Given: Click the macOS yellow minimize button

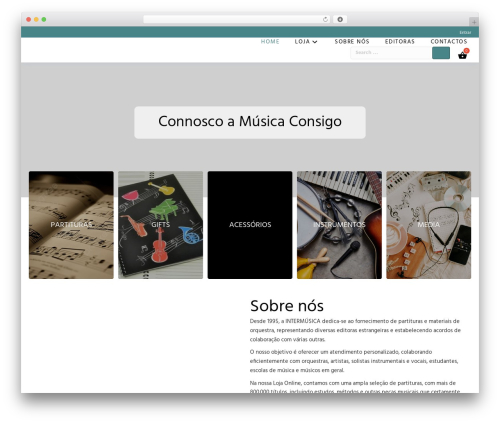Looking at the screenshot, I should [x=36, y=19].
